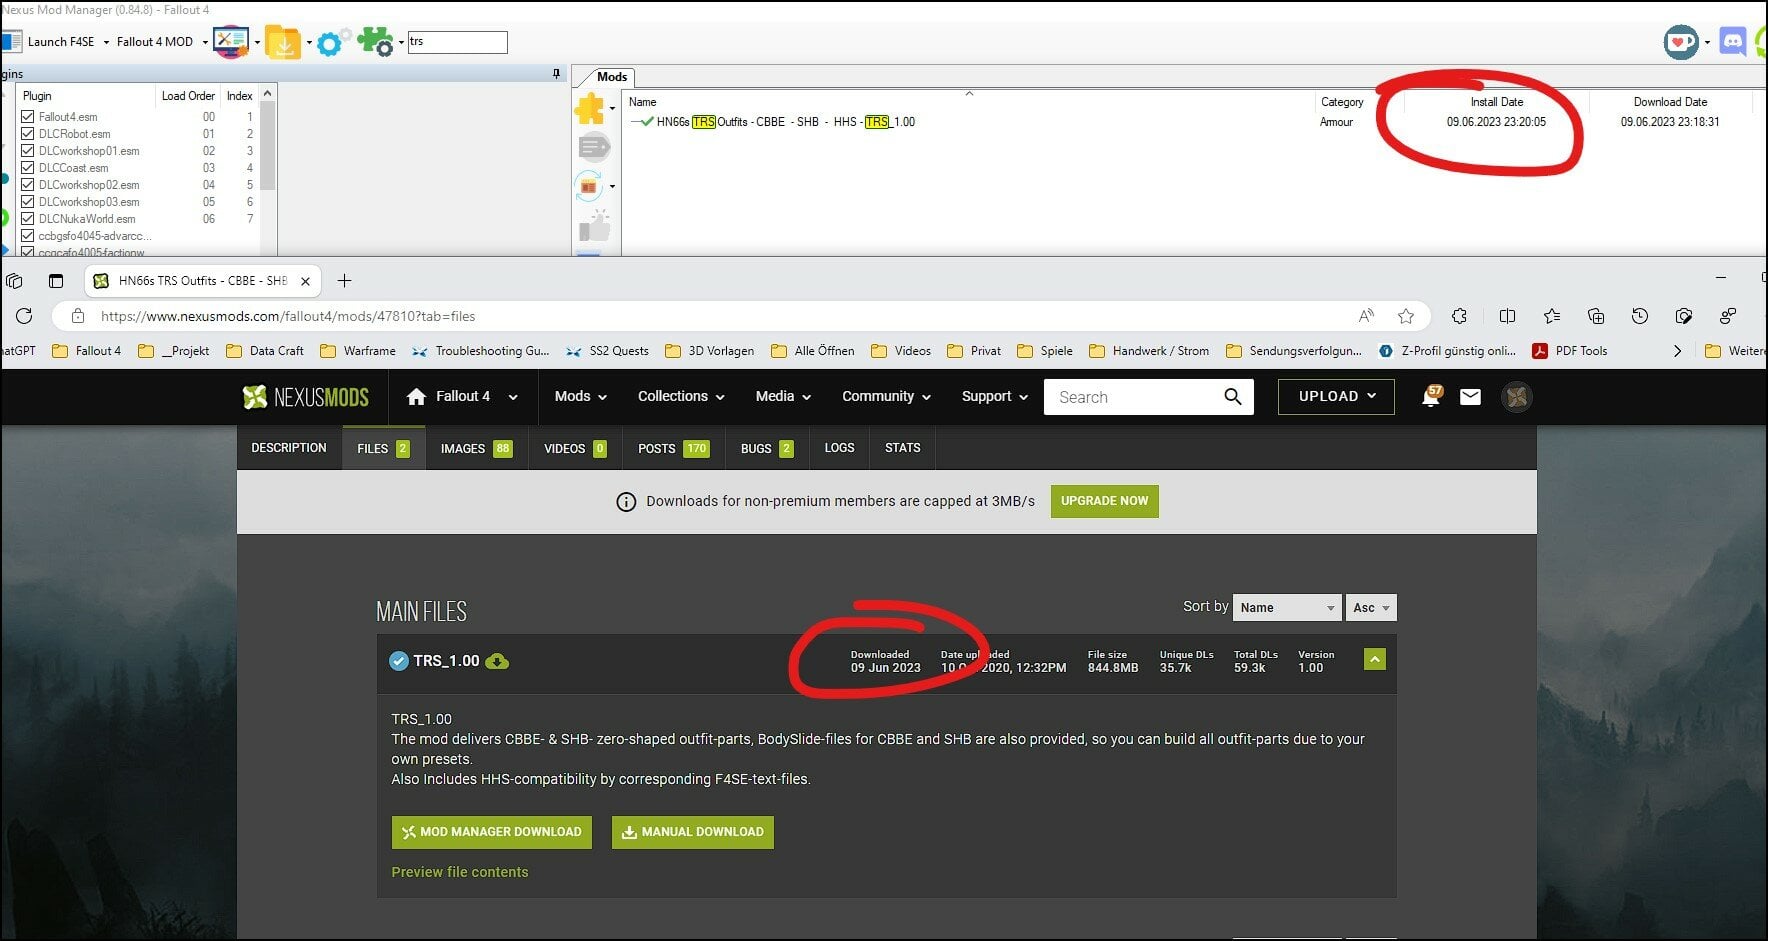Open browser history icon
Screen dimensions: 1768x941
tap(1640, 316)
